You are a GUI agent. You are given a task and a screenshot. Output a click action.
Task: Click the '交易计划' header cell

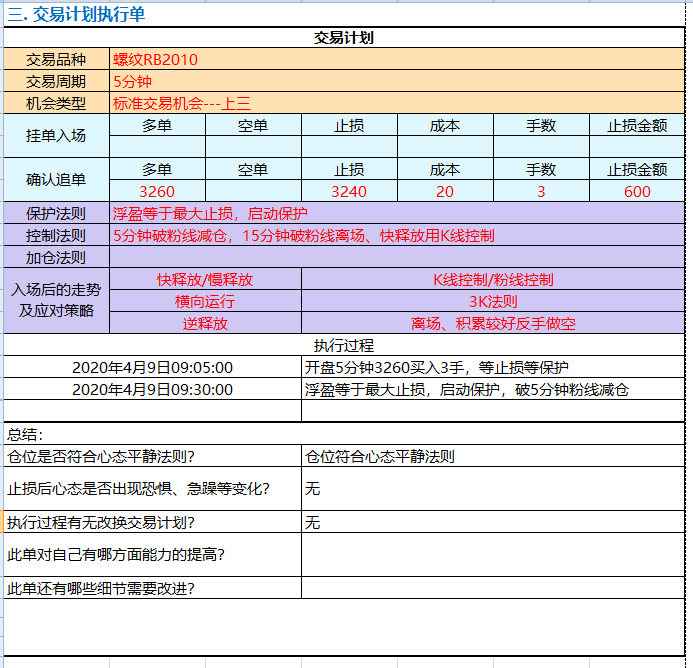[x=344, y=38]
